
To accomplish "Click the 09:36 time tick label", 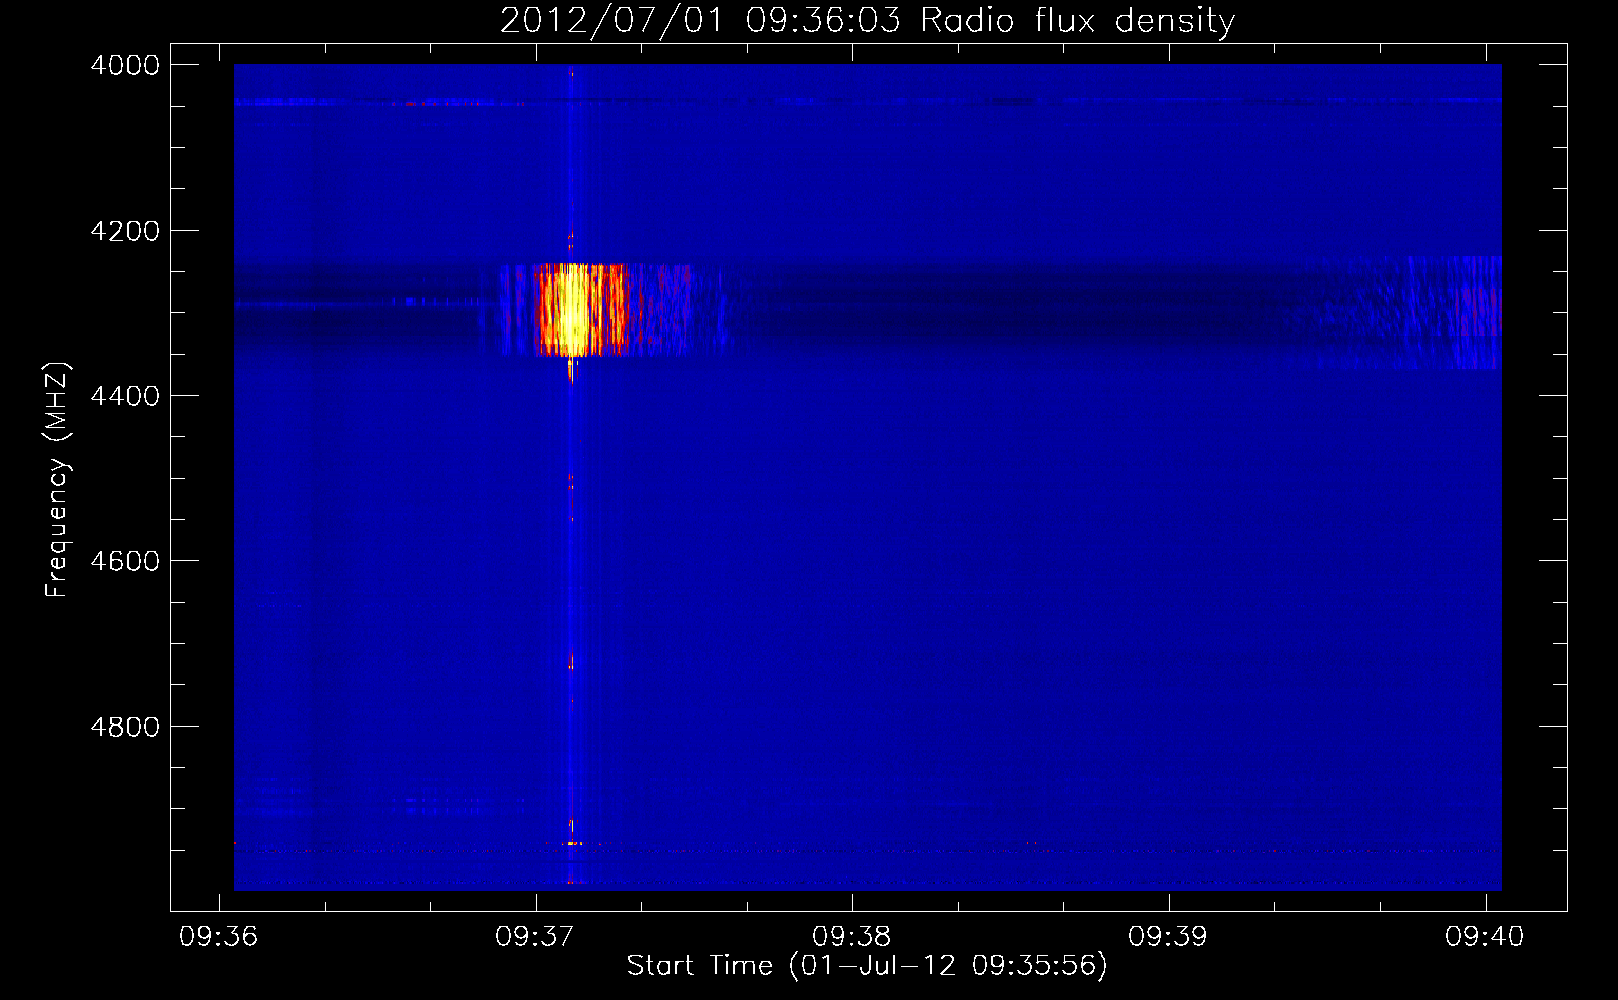I will [x=218, y=936].
